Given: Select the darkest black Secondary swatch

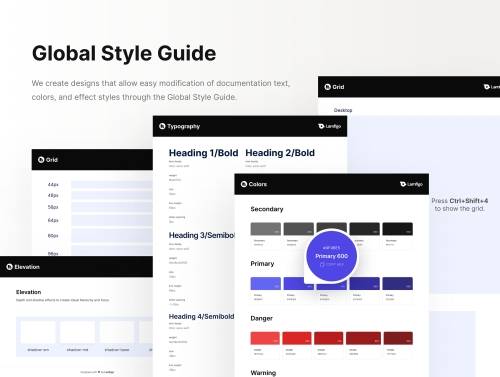Looking at the screenshot, I should coord(397,229).
